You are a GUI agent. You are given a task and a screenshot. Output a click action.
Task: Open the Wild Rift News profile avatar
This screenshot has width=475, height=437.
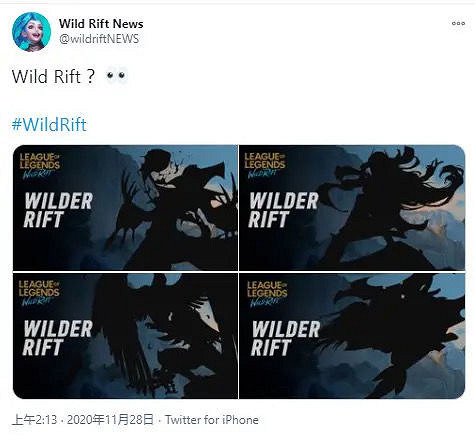(31, 32)
